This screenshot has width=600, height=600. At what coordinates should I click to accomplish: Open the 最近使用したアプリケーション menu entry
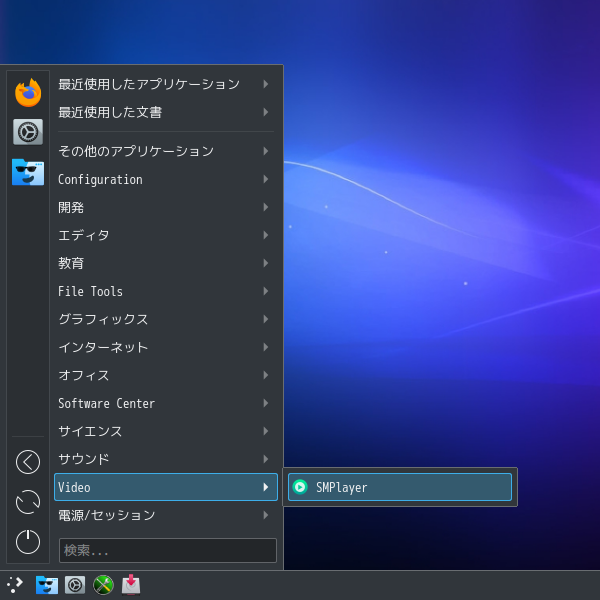point(166,84)
